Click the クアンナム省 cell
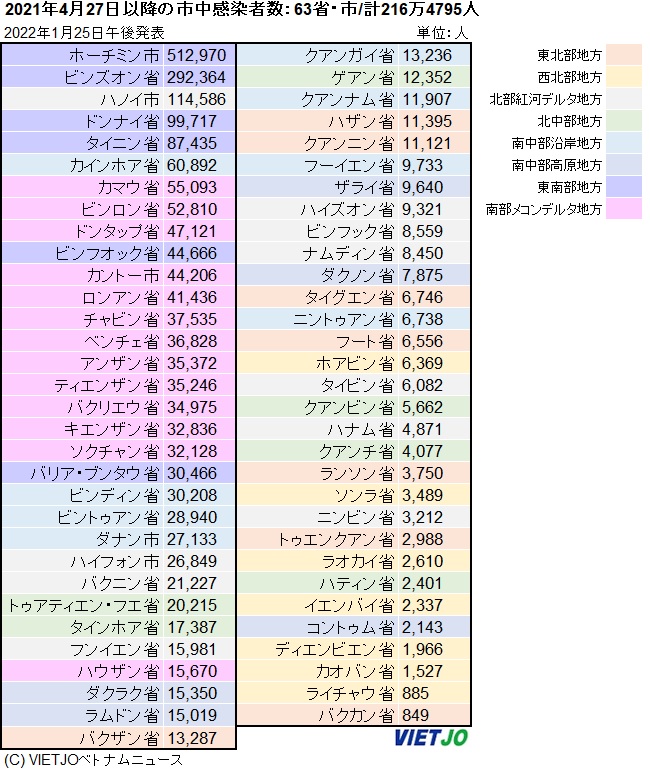 (x=318, y=99)
